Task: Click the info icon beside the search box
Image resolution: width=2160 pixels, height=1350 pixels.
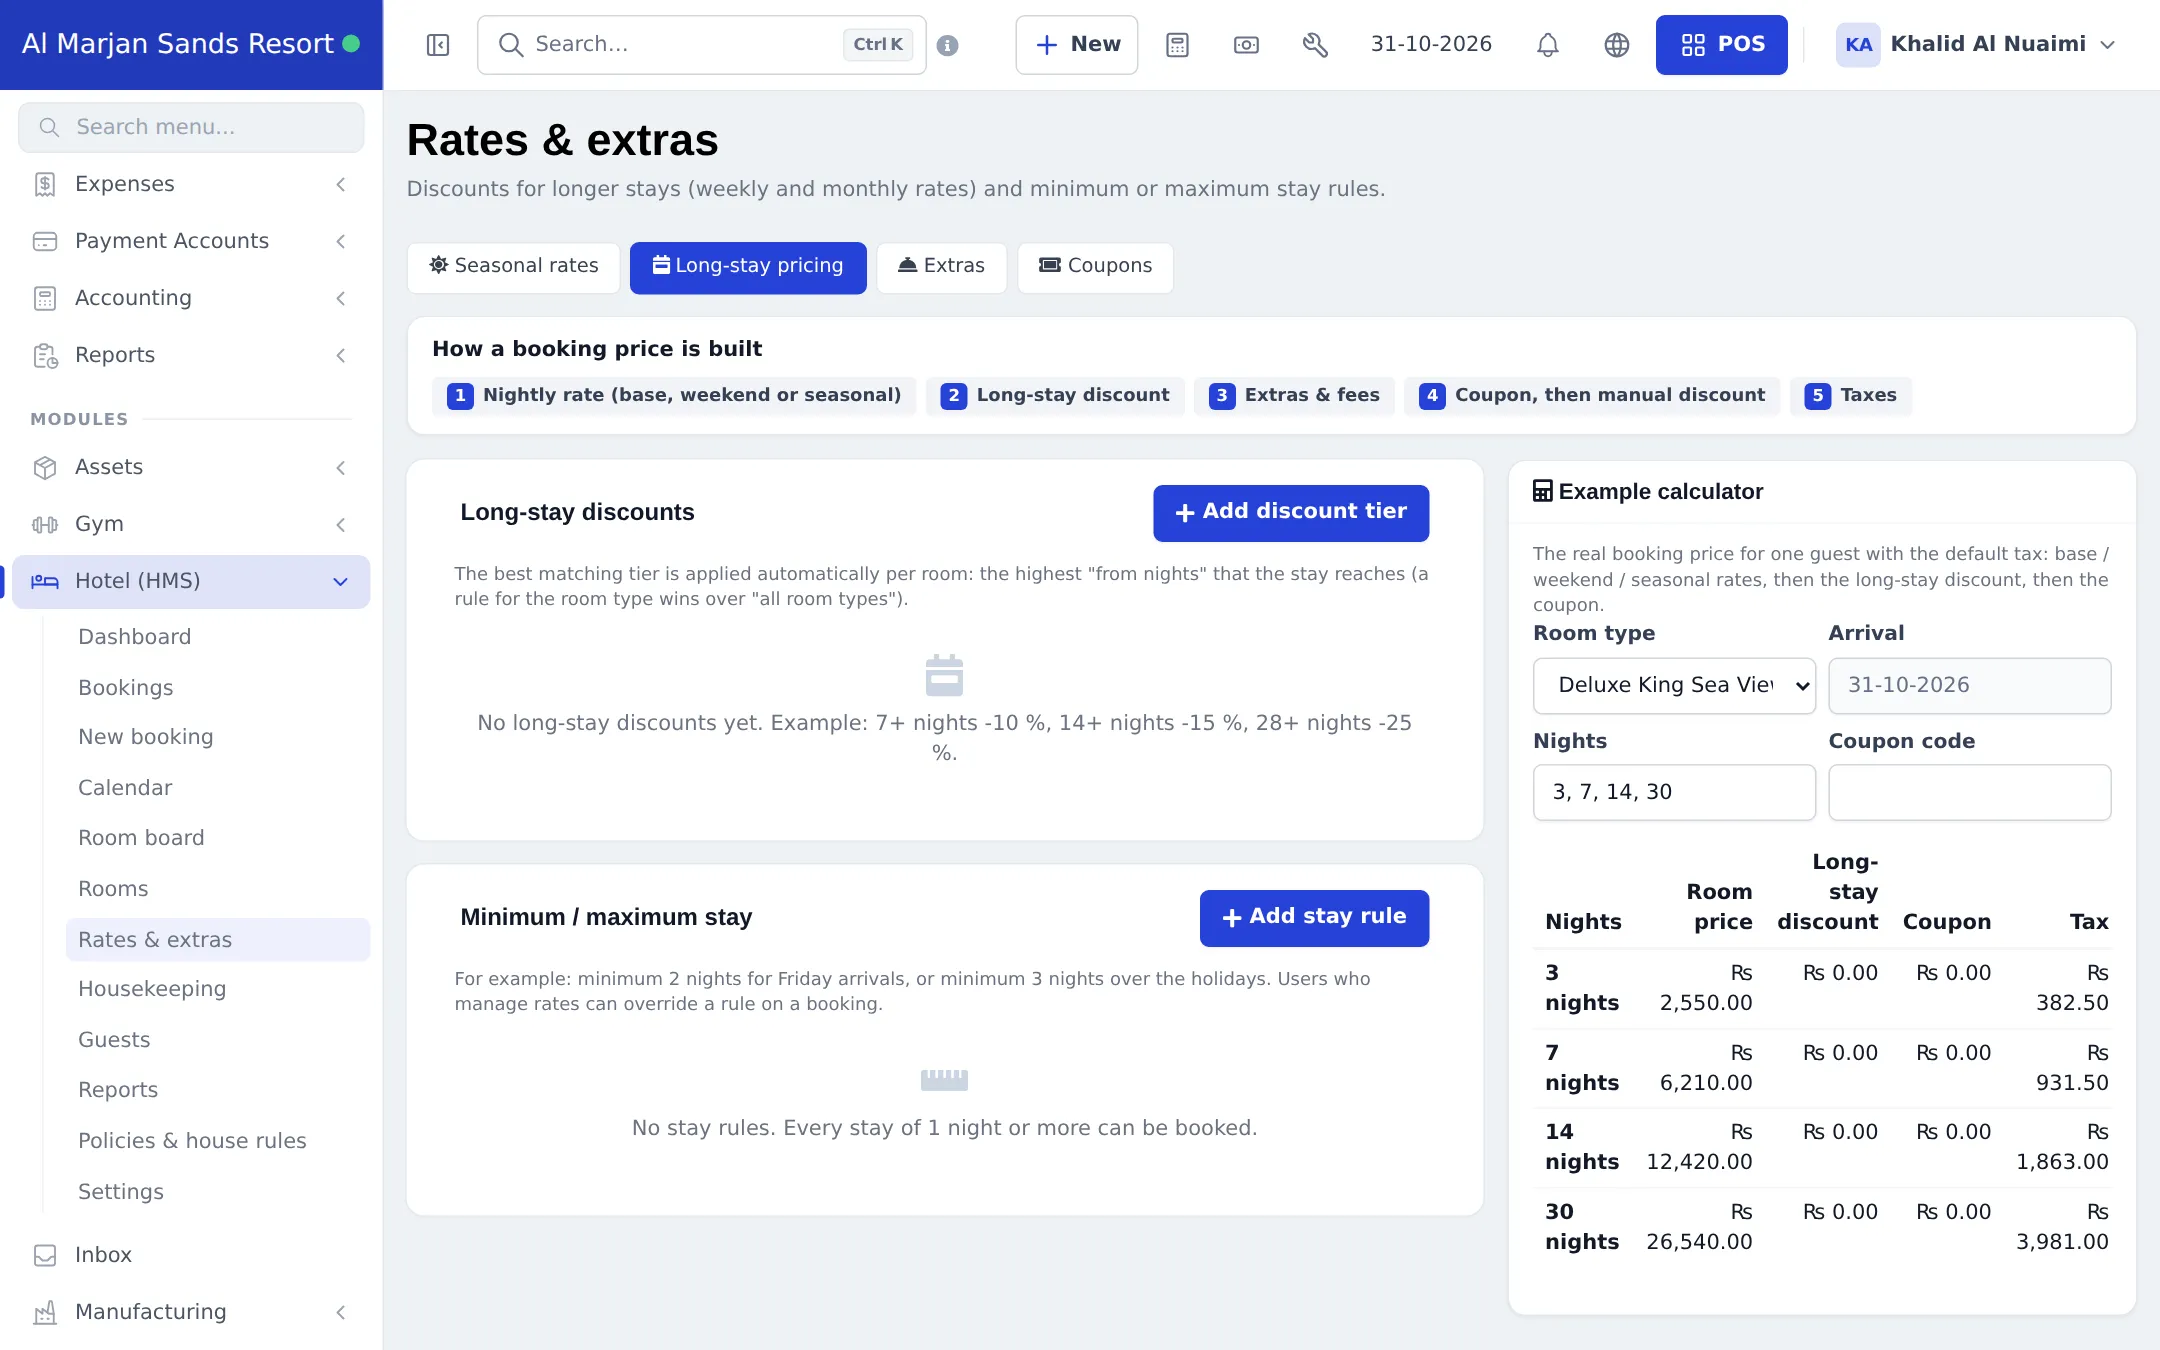Action: (x=948, y=45)
